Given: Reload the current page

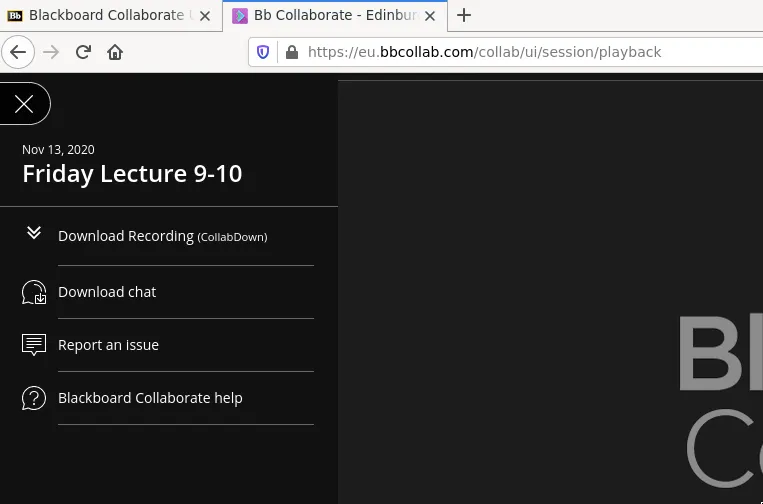Looking at the screenshot, I should [83, 52].
